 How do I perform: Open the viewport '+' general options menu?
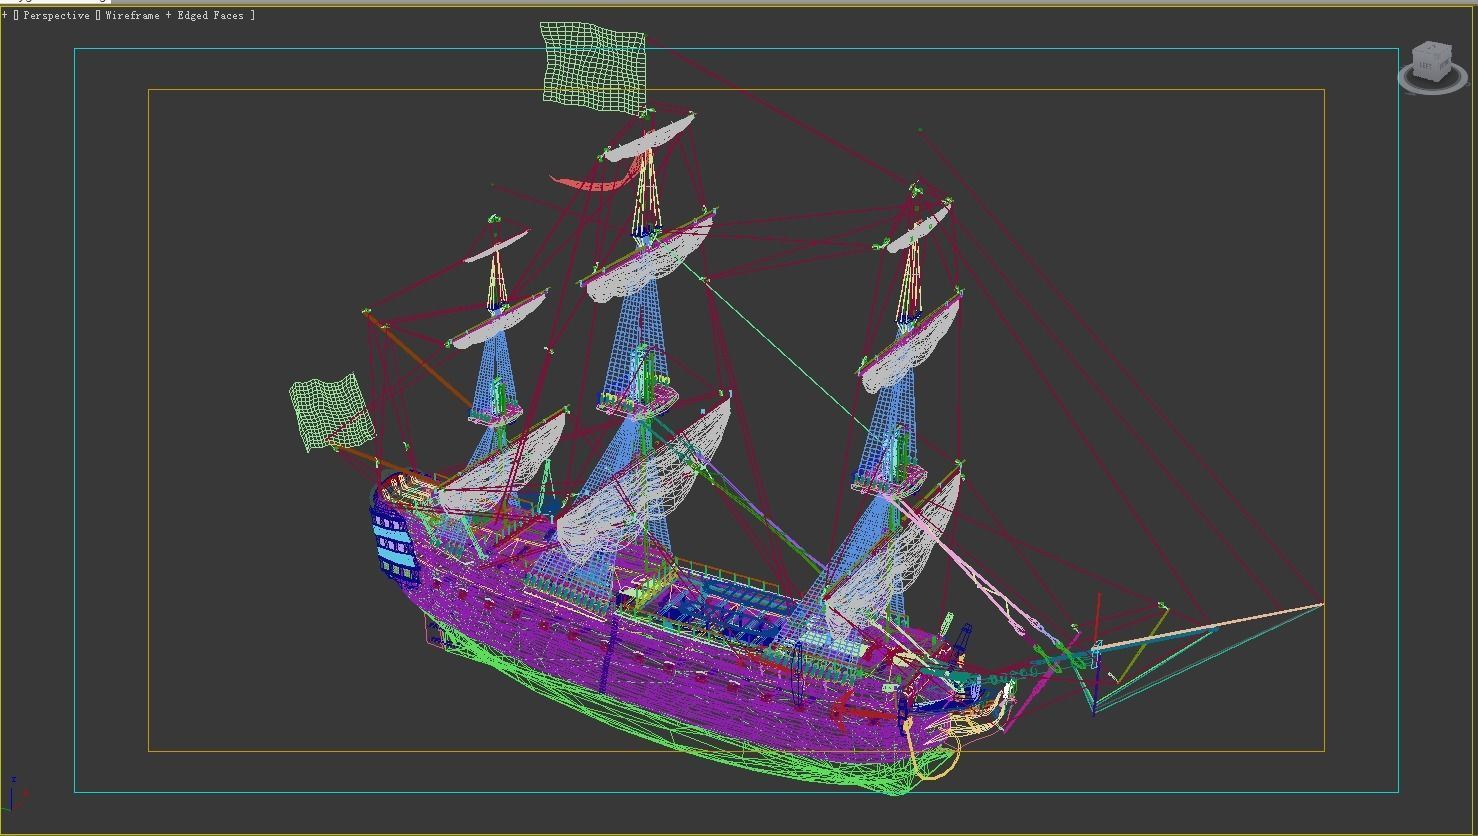click(x=5, y=16)
